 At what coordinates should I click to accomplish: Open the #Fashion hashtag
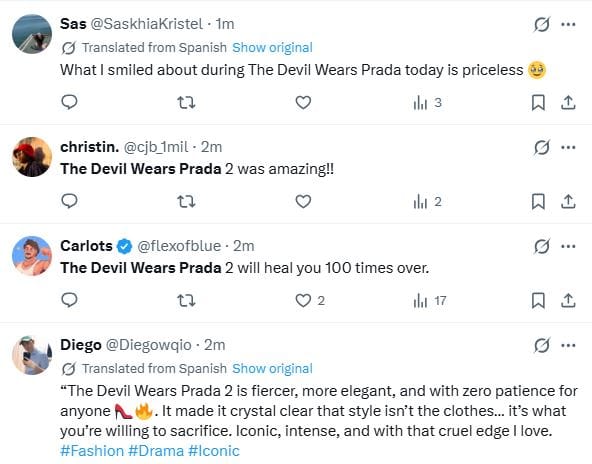[x=92, y=451]
